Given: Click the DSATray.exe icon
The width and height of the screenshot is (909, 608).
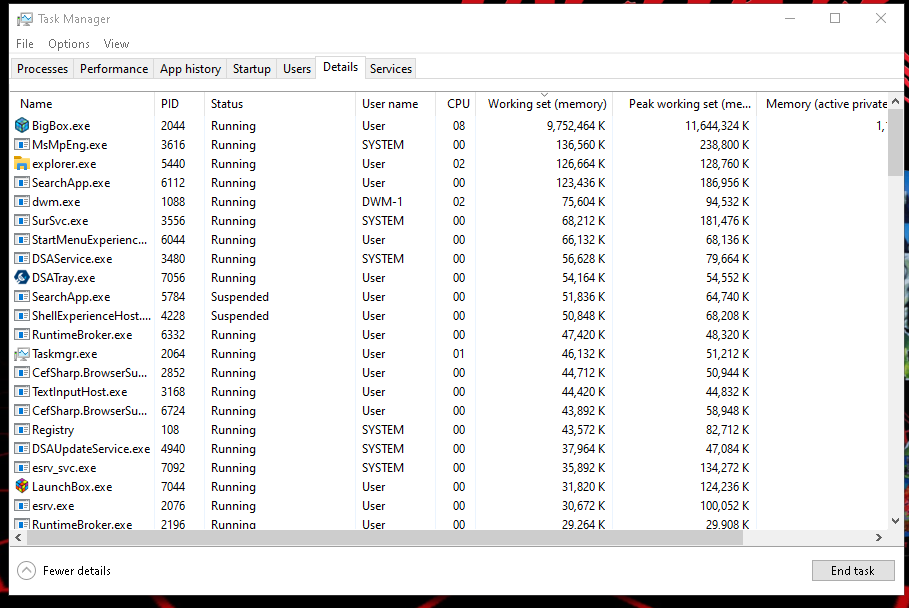Looking at the screenshot, I should click(21, 278).
